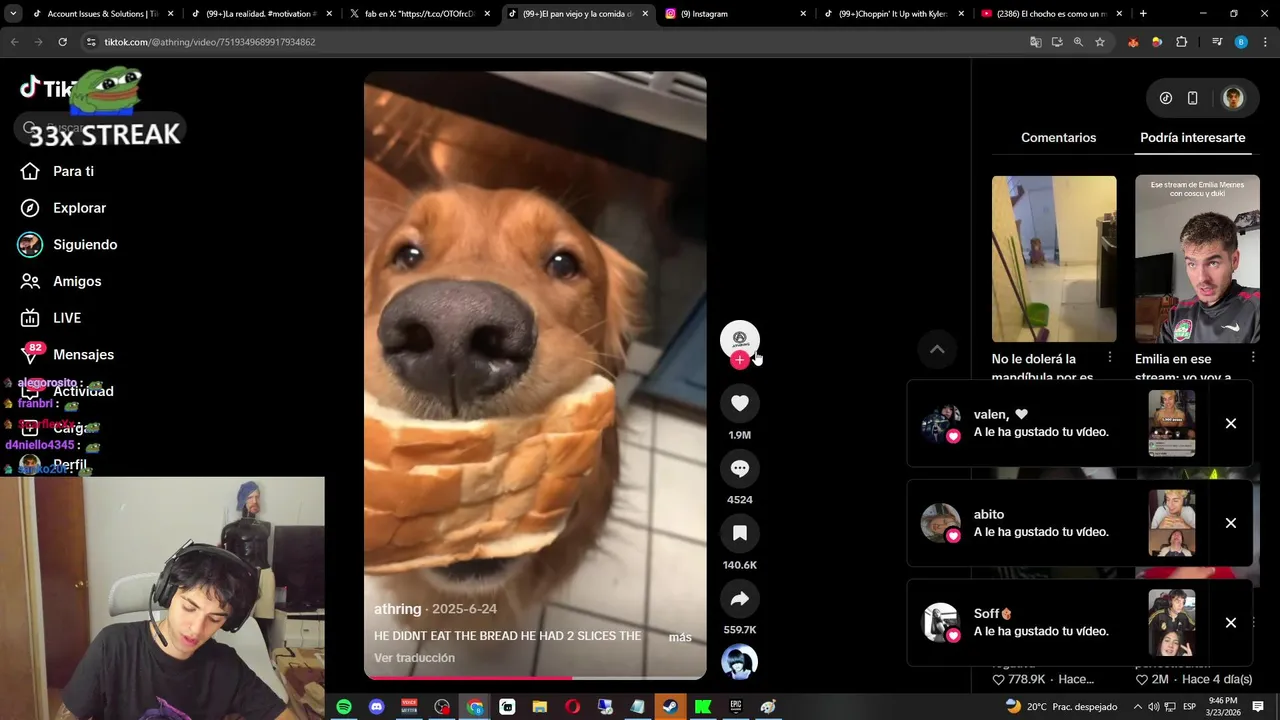The image size is (1280, 720).
Task: Open the abito like notification
Action: (1079, 523)
